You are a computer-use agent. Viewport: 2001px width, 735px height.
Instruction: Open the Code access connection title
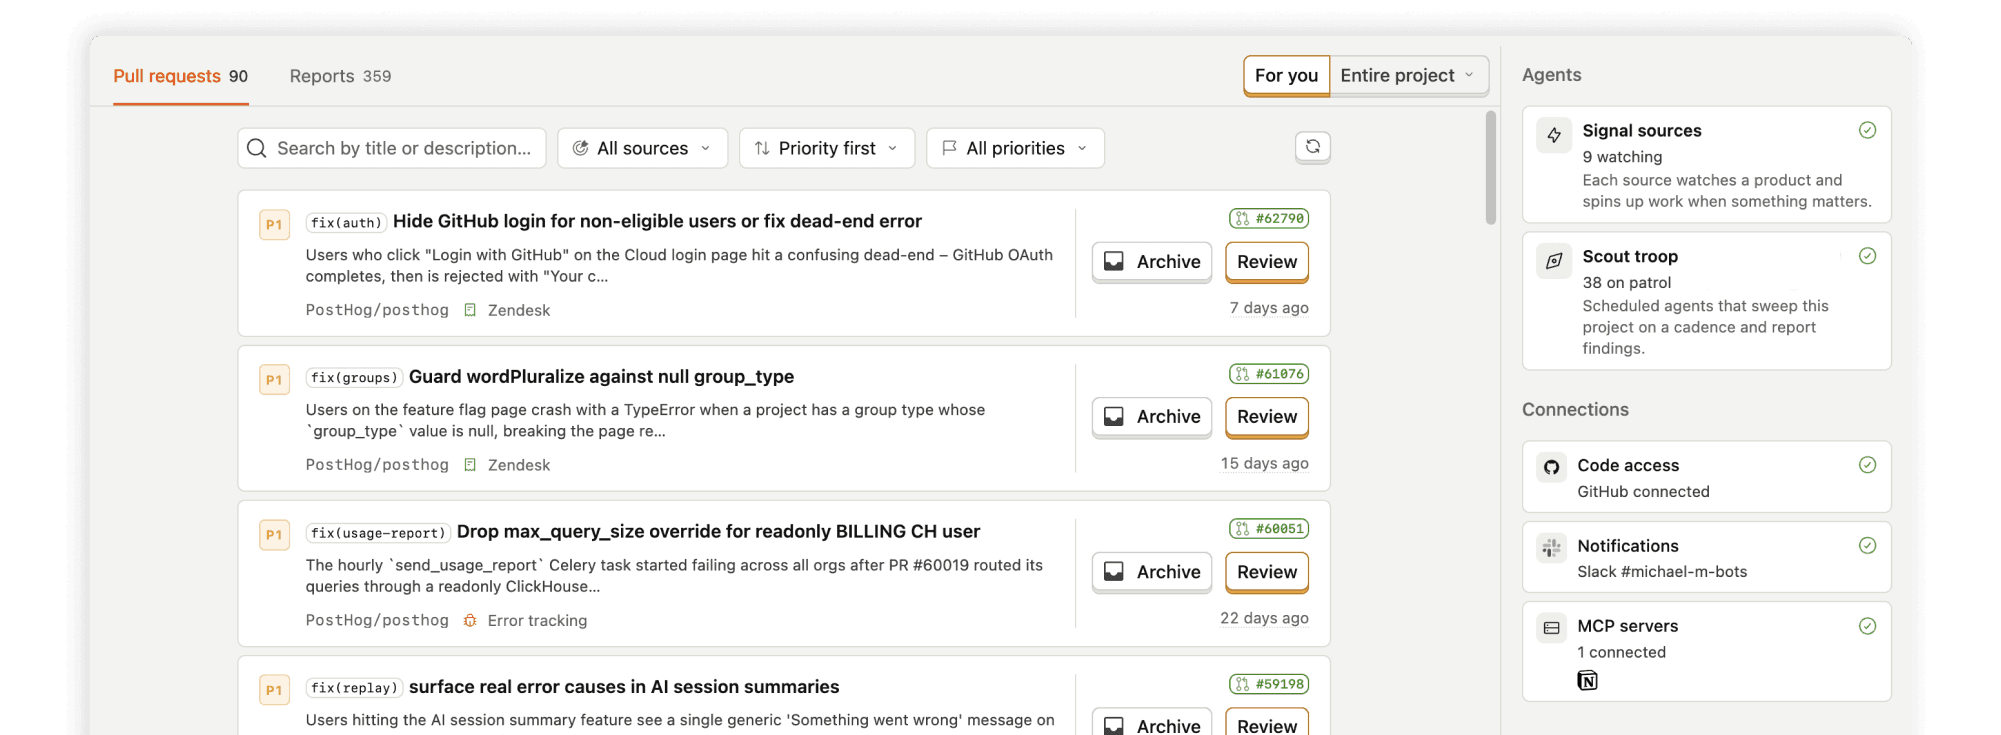coord(1628,466)
